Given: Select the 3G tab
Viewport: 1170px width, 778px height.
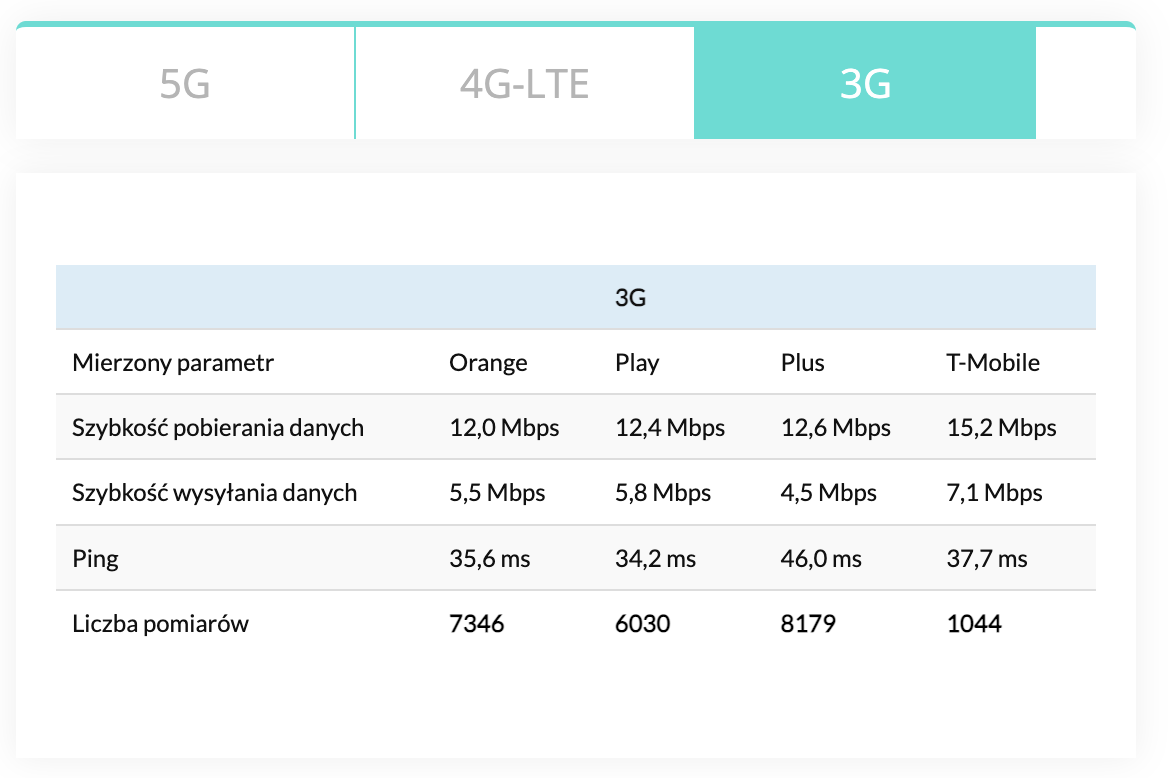Looking at the screenshot, I should [865, 84].
